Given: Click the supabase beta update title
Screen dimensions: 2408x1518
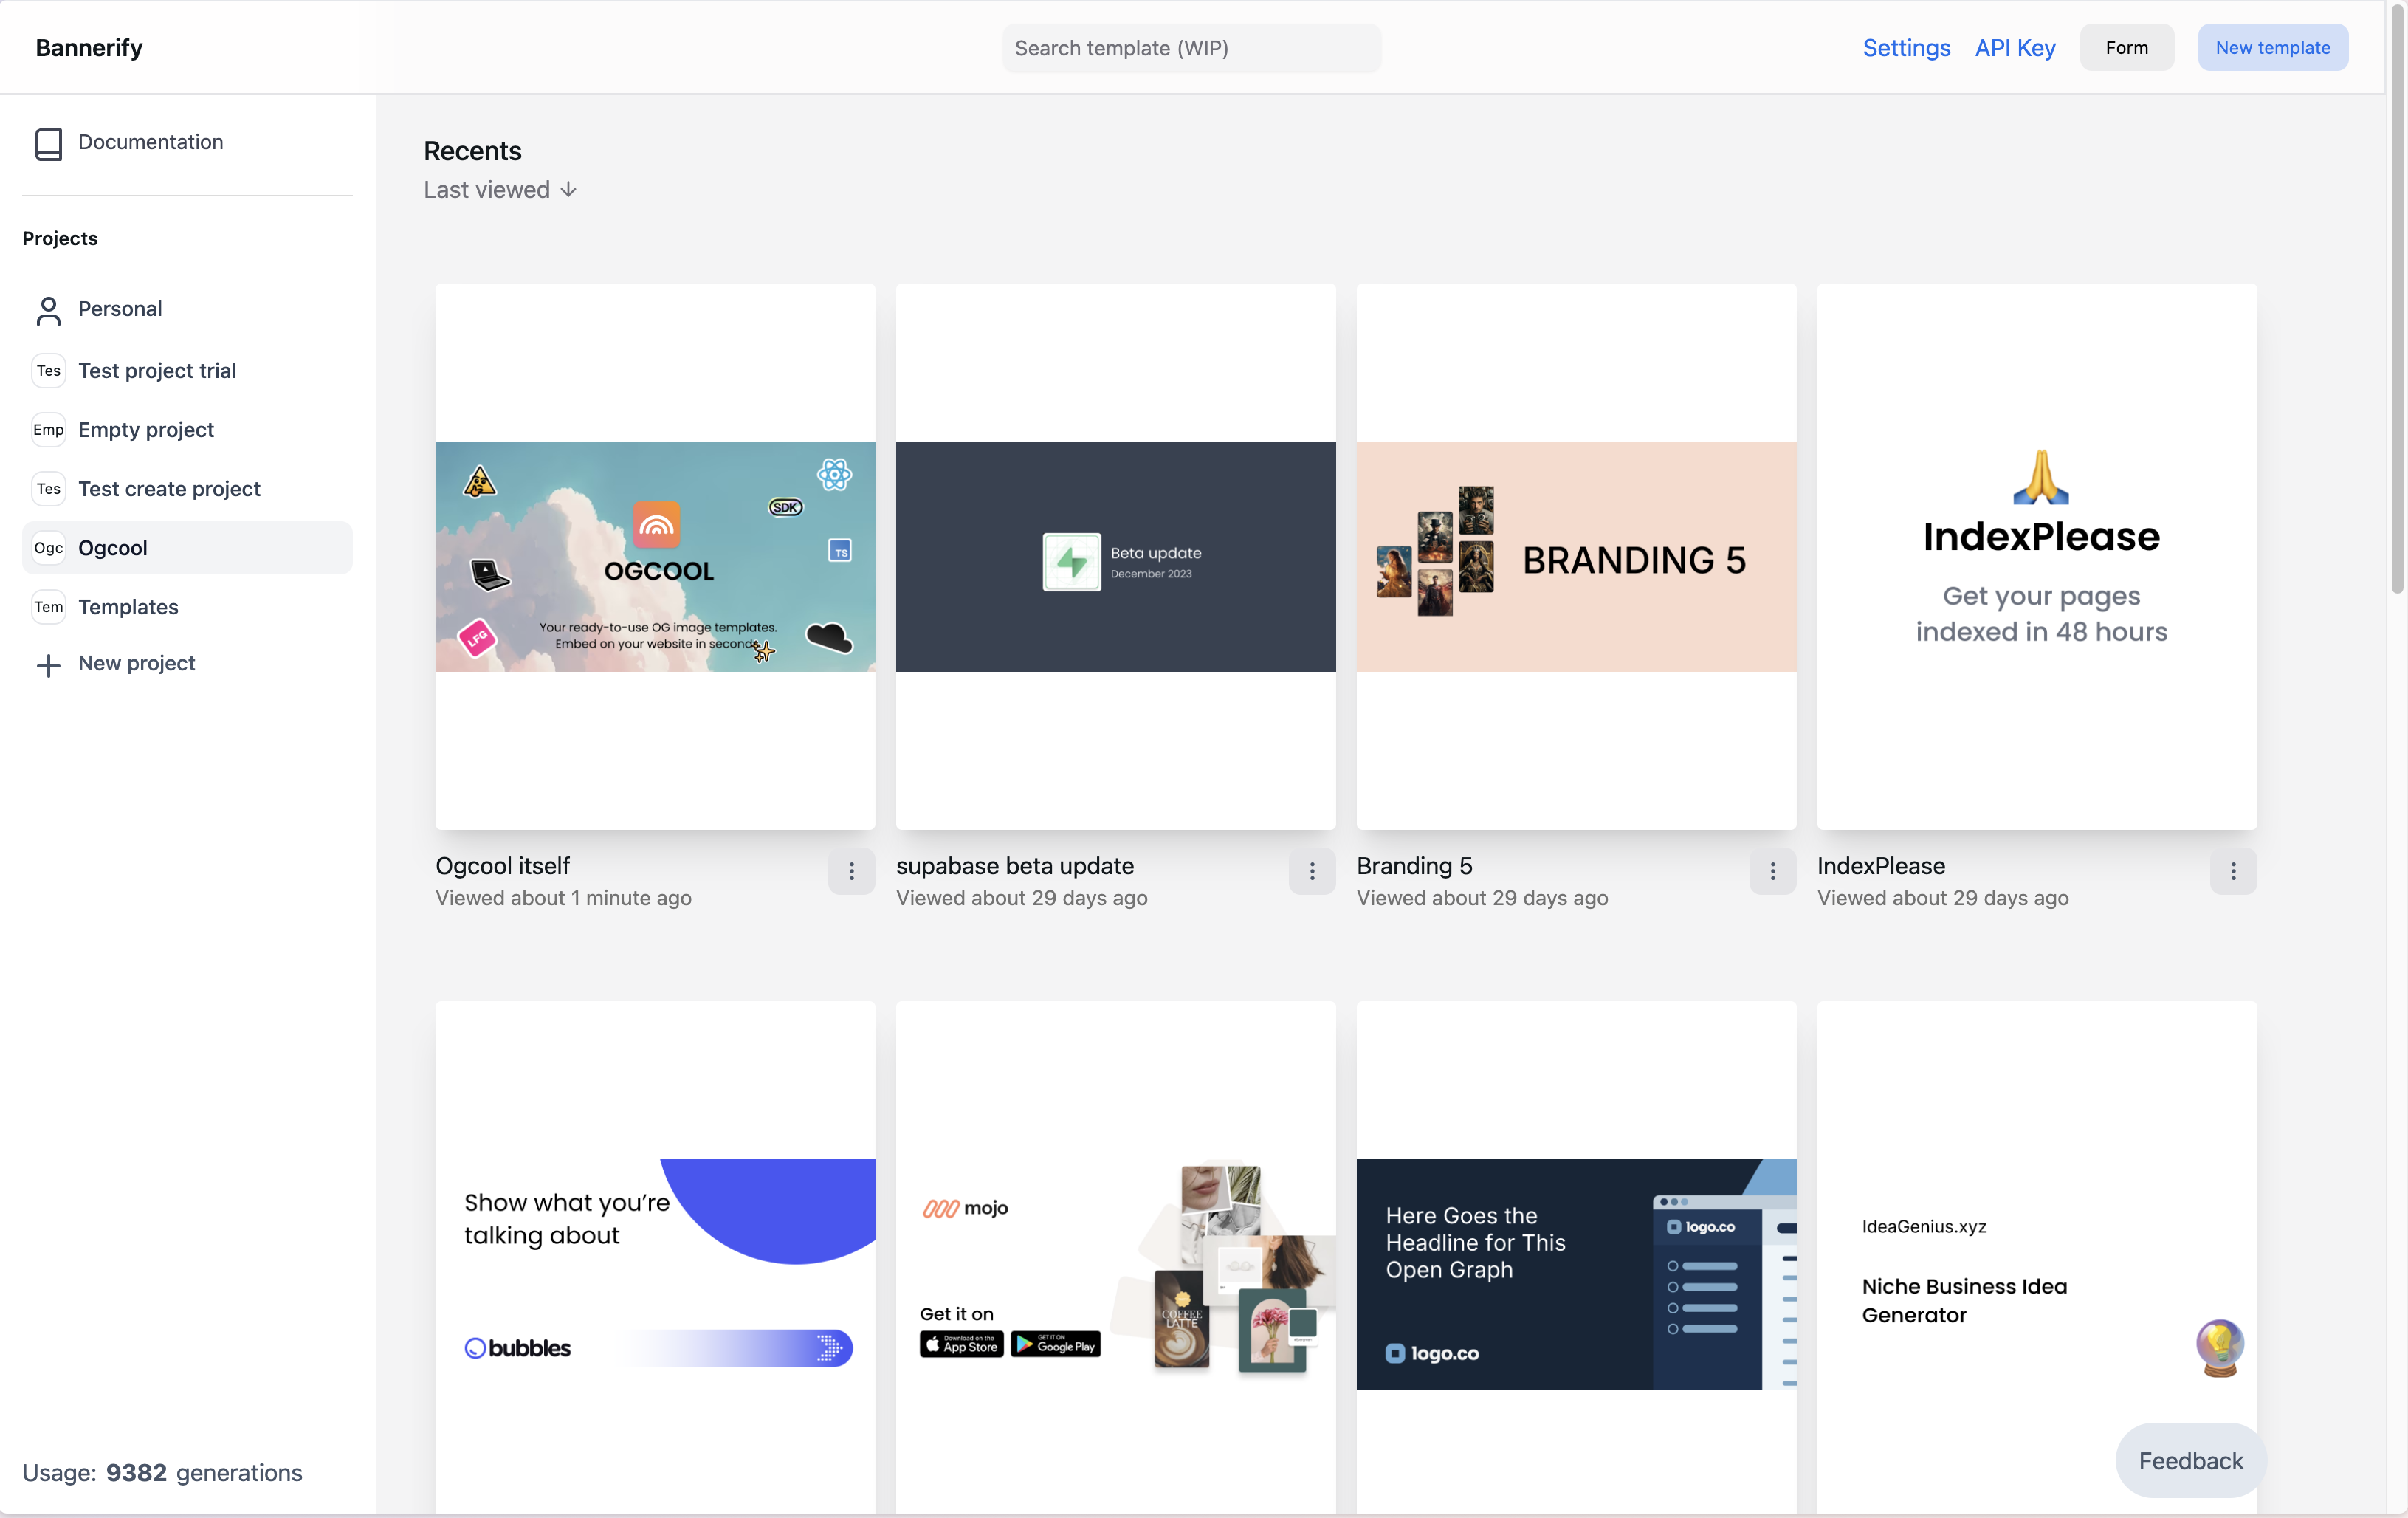Looking at the screenshot, I should click(1014, 866).
